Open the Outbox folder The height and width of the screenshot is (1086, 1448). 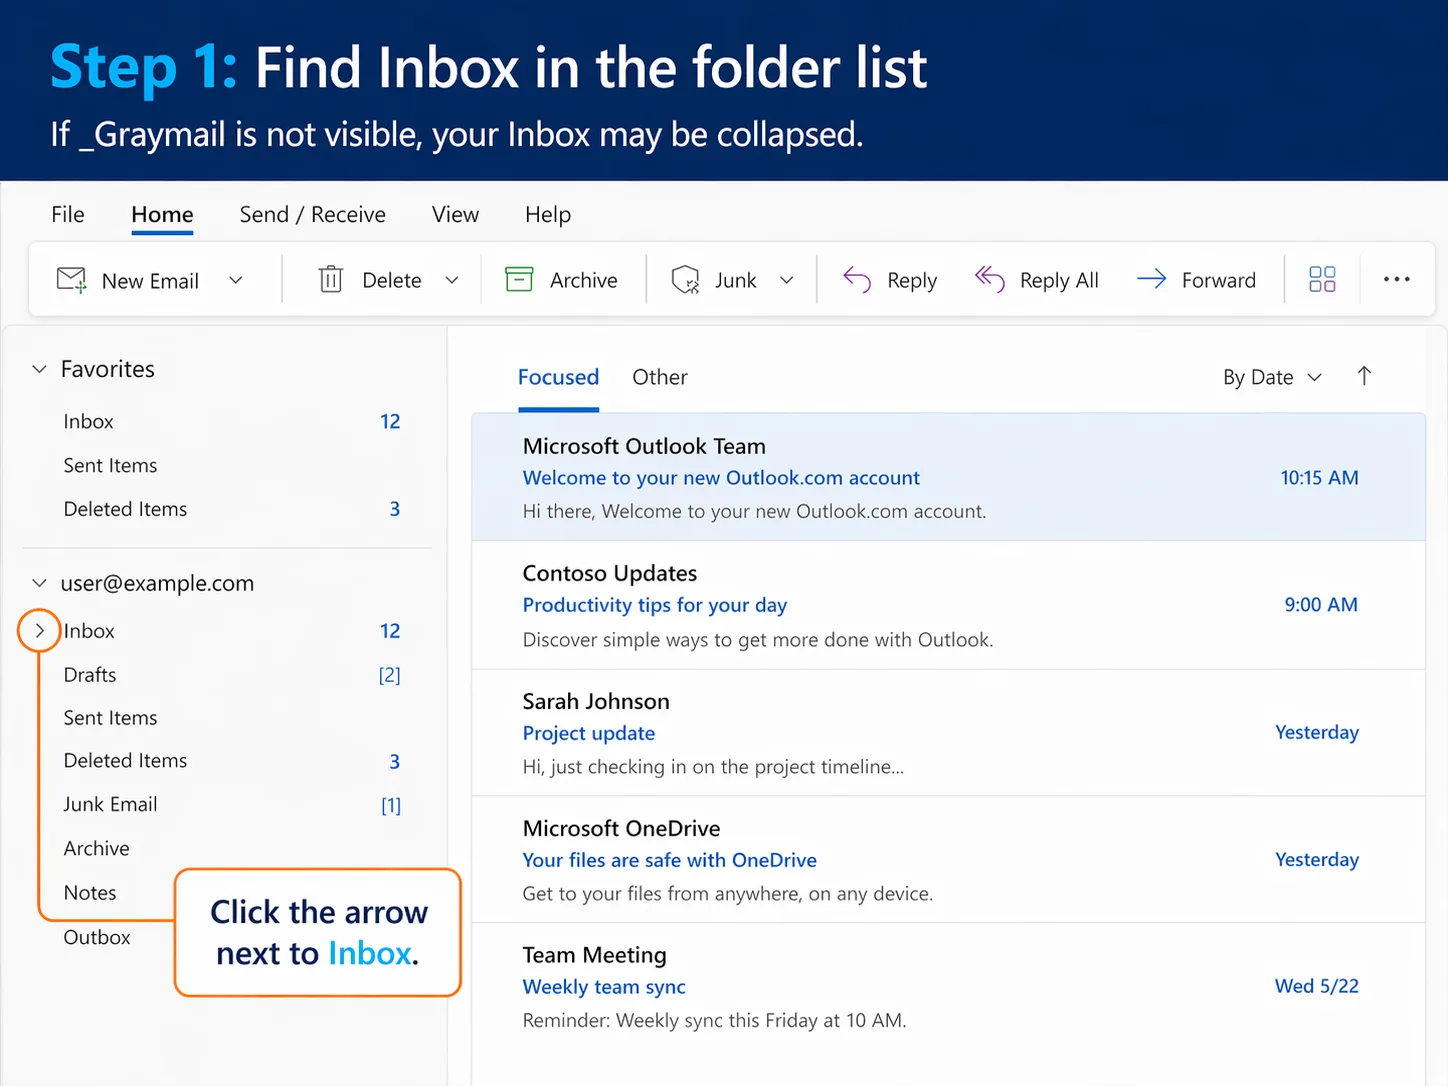(97, 937)
